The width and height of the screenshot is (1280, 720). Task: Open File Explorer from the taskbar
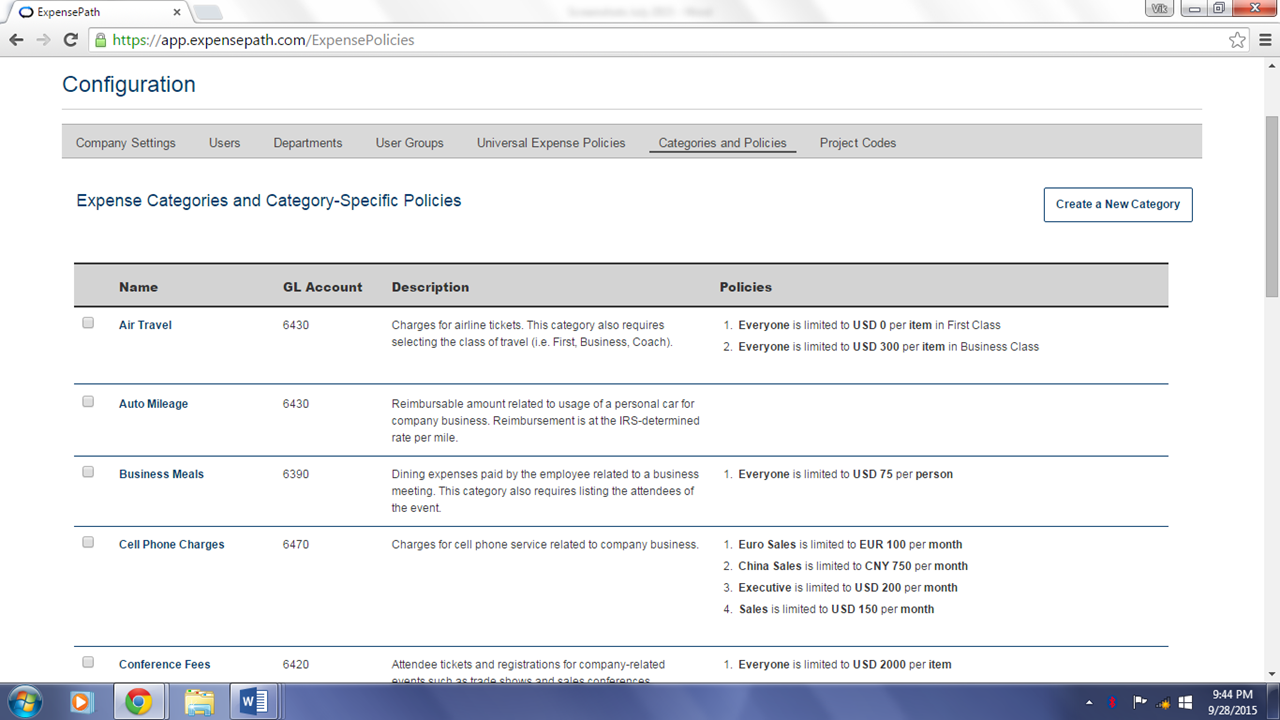[199, 702]
